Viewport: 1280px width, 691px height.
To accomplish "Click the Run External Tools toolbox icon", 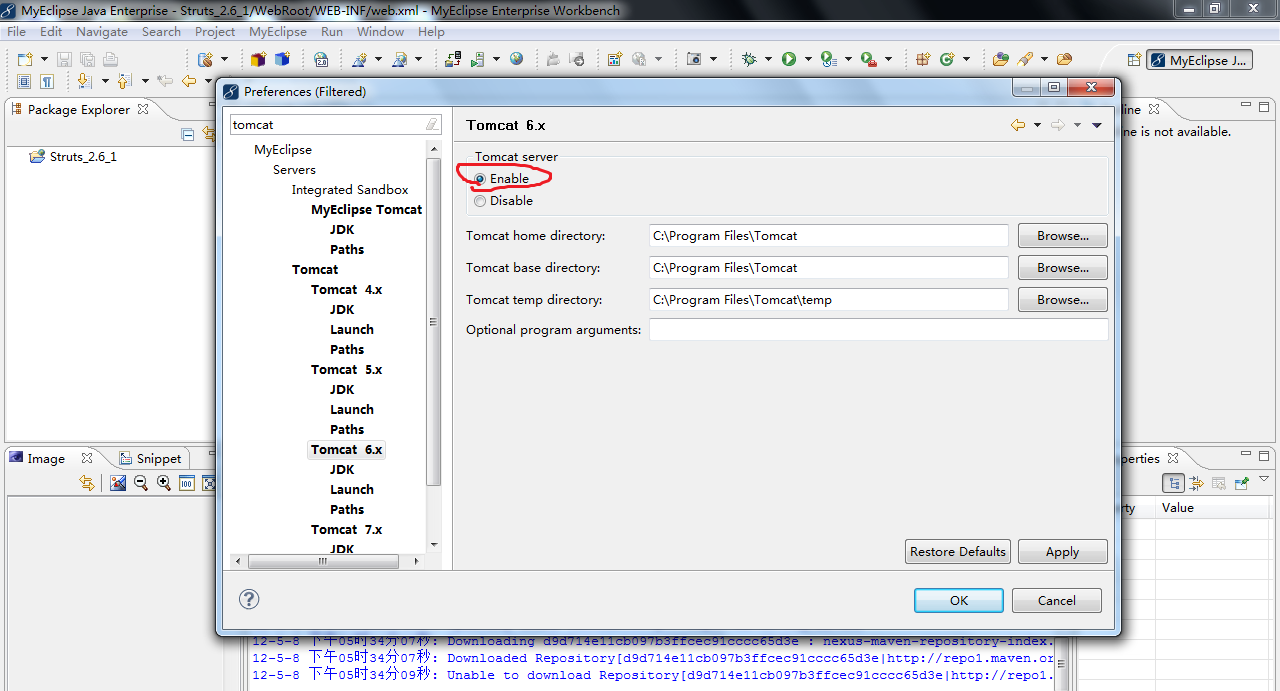I will click(x=869, y=59).
